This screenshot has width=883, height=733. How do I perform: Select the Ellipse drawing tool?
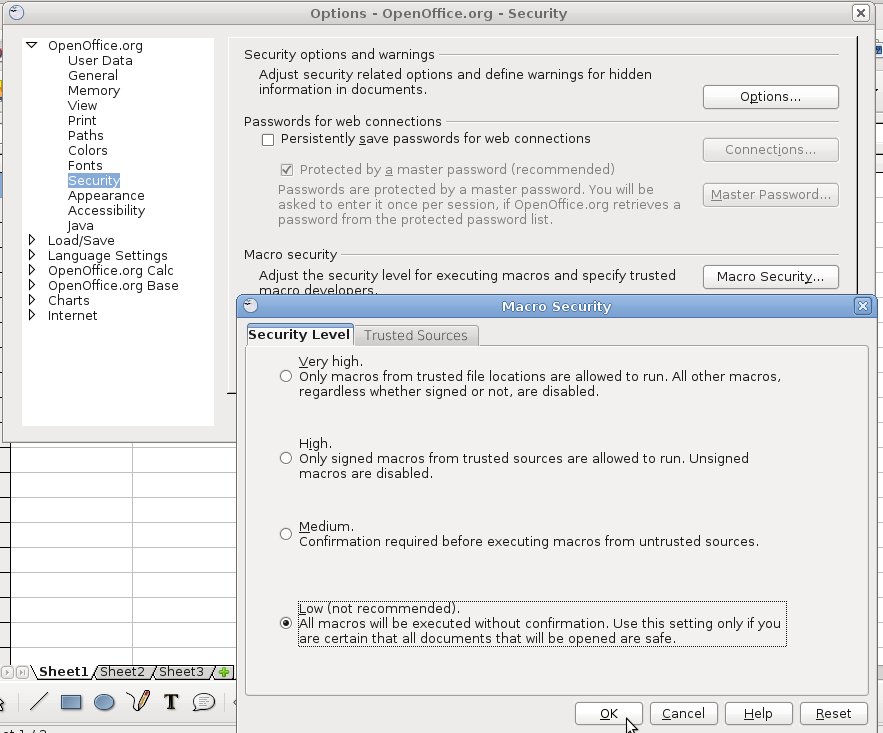[x=104, y=702]
